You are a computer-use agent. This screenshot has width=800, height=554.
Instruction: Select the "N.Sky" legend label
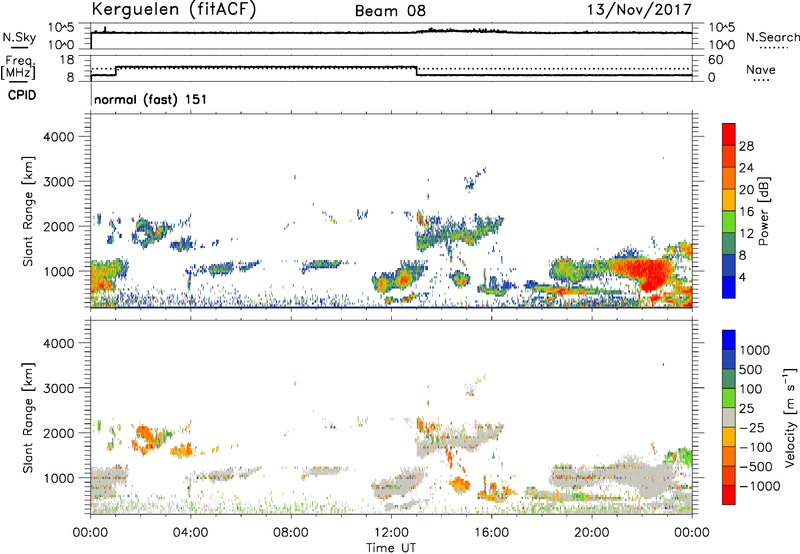(19, 37)
